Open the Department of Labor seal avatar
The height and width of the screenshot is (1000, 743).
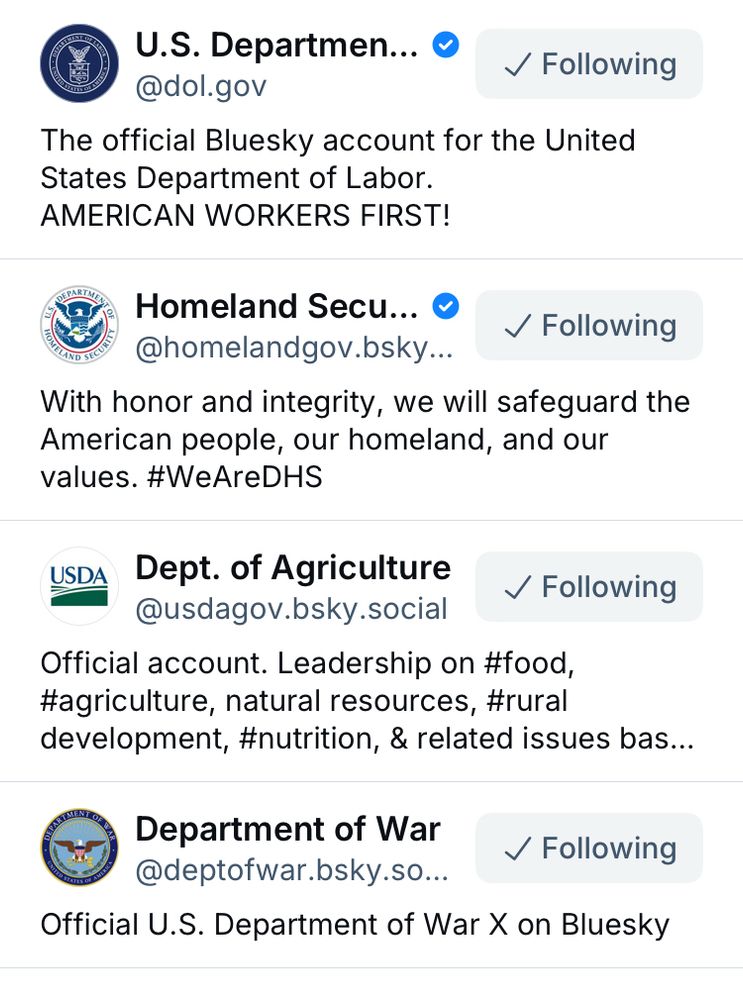pyautogui.click(x=79, y=64)
